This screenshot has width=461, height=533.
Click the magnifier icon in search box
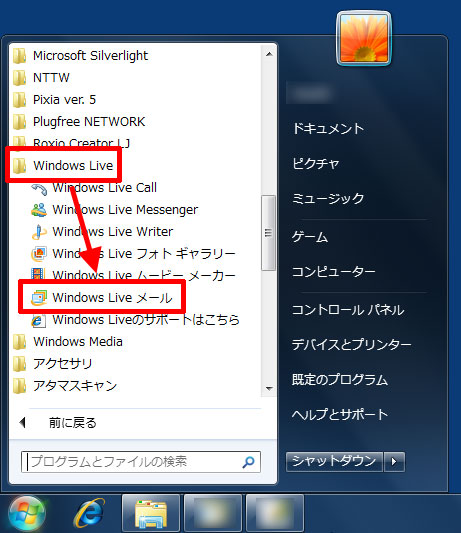[249, 462]
